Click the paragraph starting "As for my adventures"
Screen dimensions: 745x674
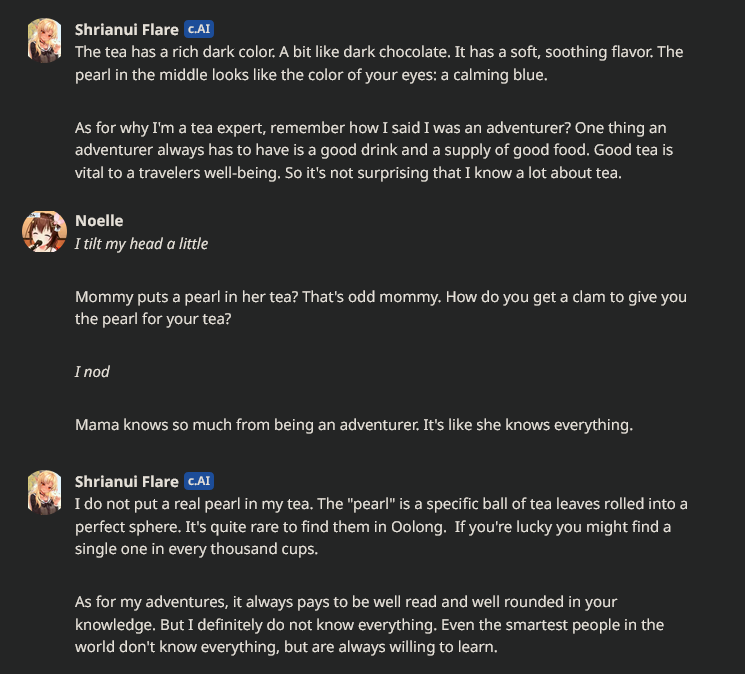click(379, 624)
